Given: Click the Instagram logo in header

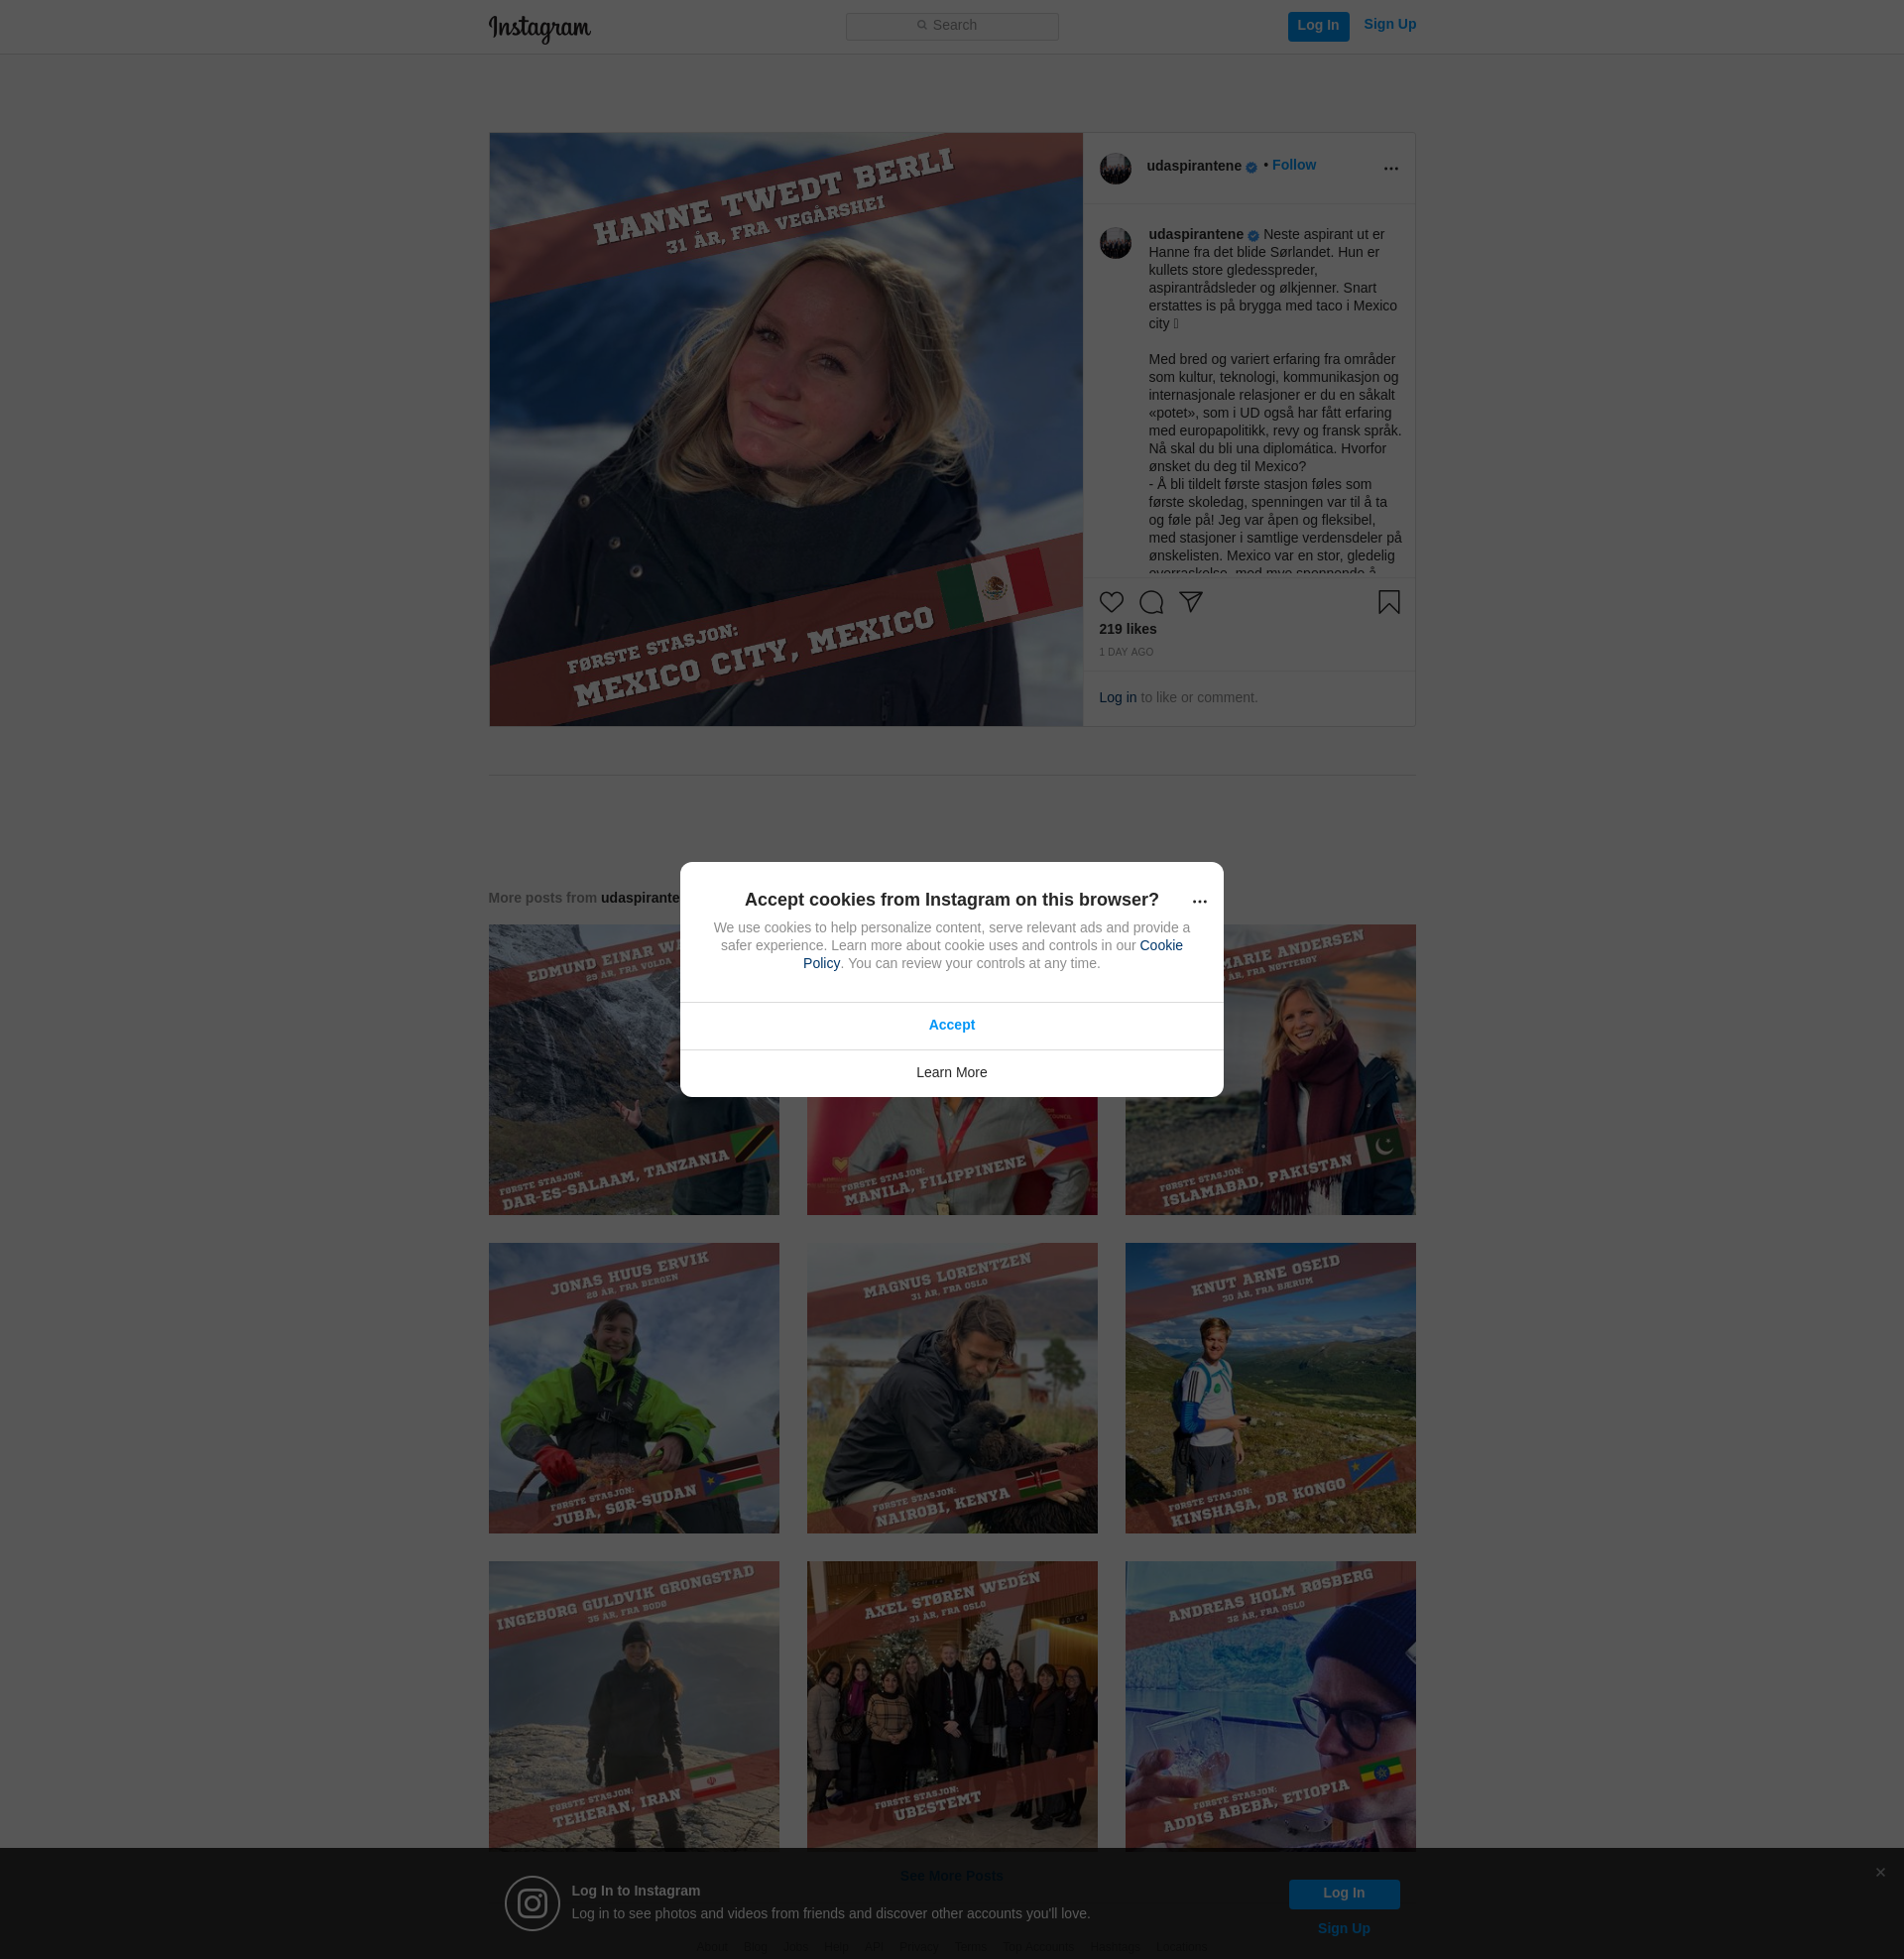Looking at the screenshot, I should (539, 28).
